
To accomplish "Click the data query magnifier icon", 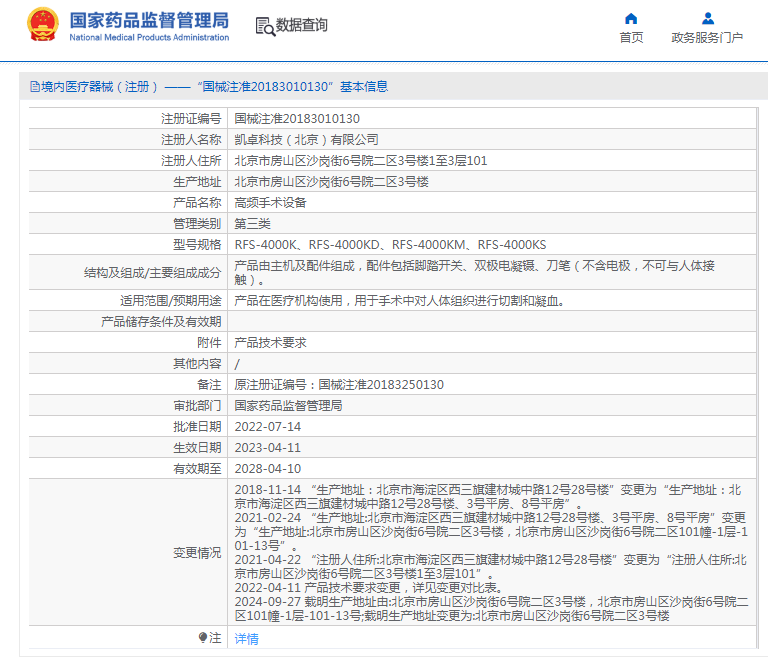I will pos(265,26).
